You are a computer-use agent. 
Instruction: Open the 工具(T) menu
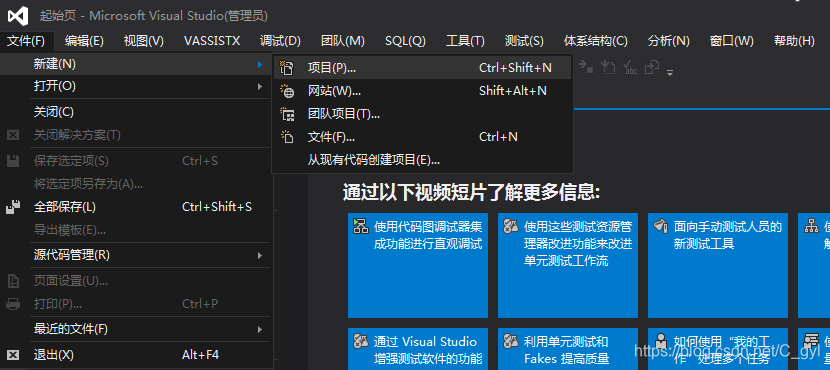point(465,41)
